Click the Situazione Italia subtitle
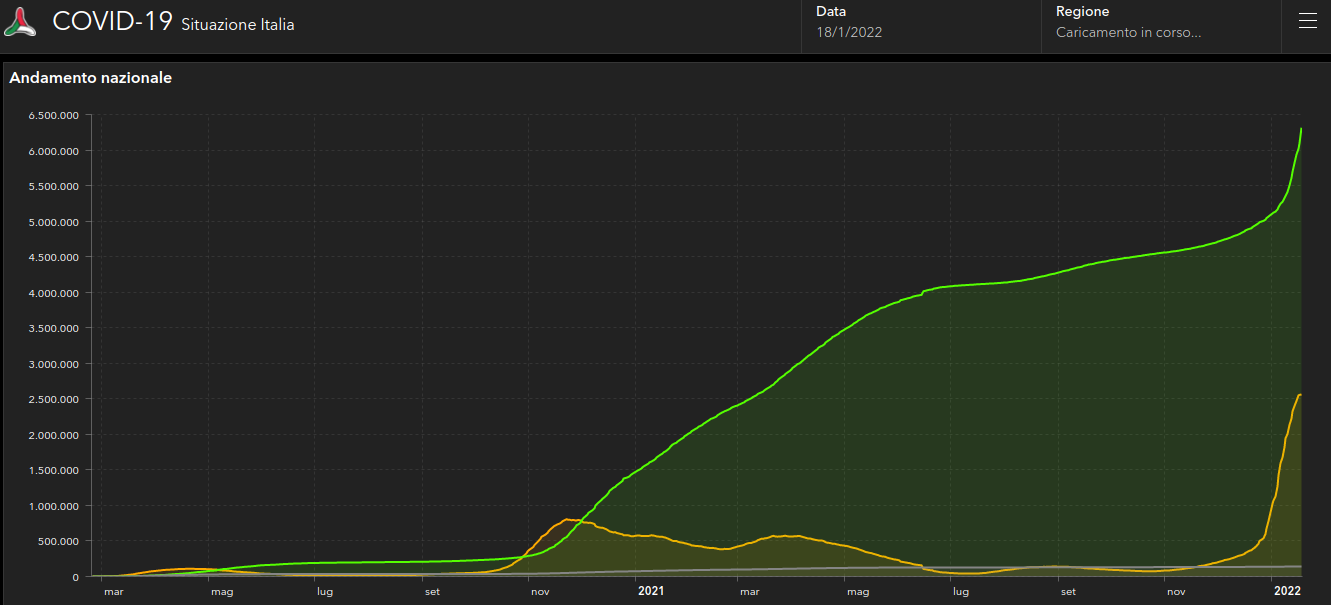The image size is (1331, 605). (238, 25)
